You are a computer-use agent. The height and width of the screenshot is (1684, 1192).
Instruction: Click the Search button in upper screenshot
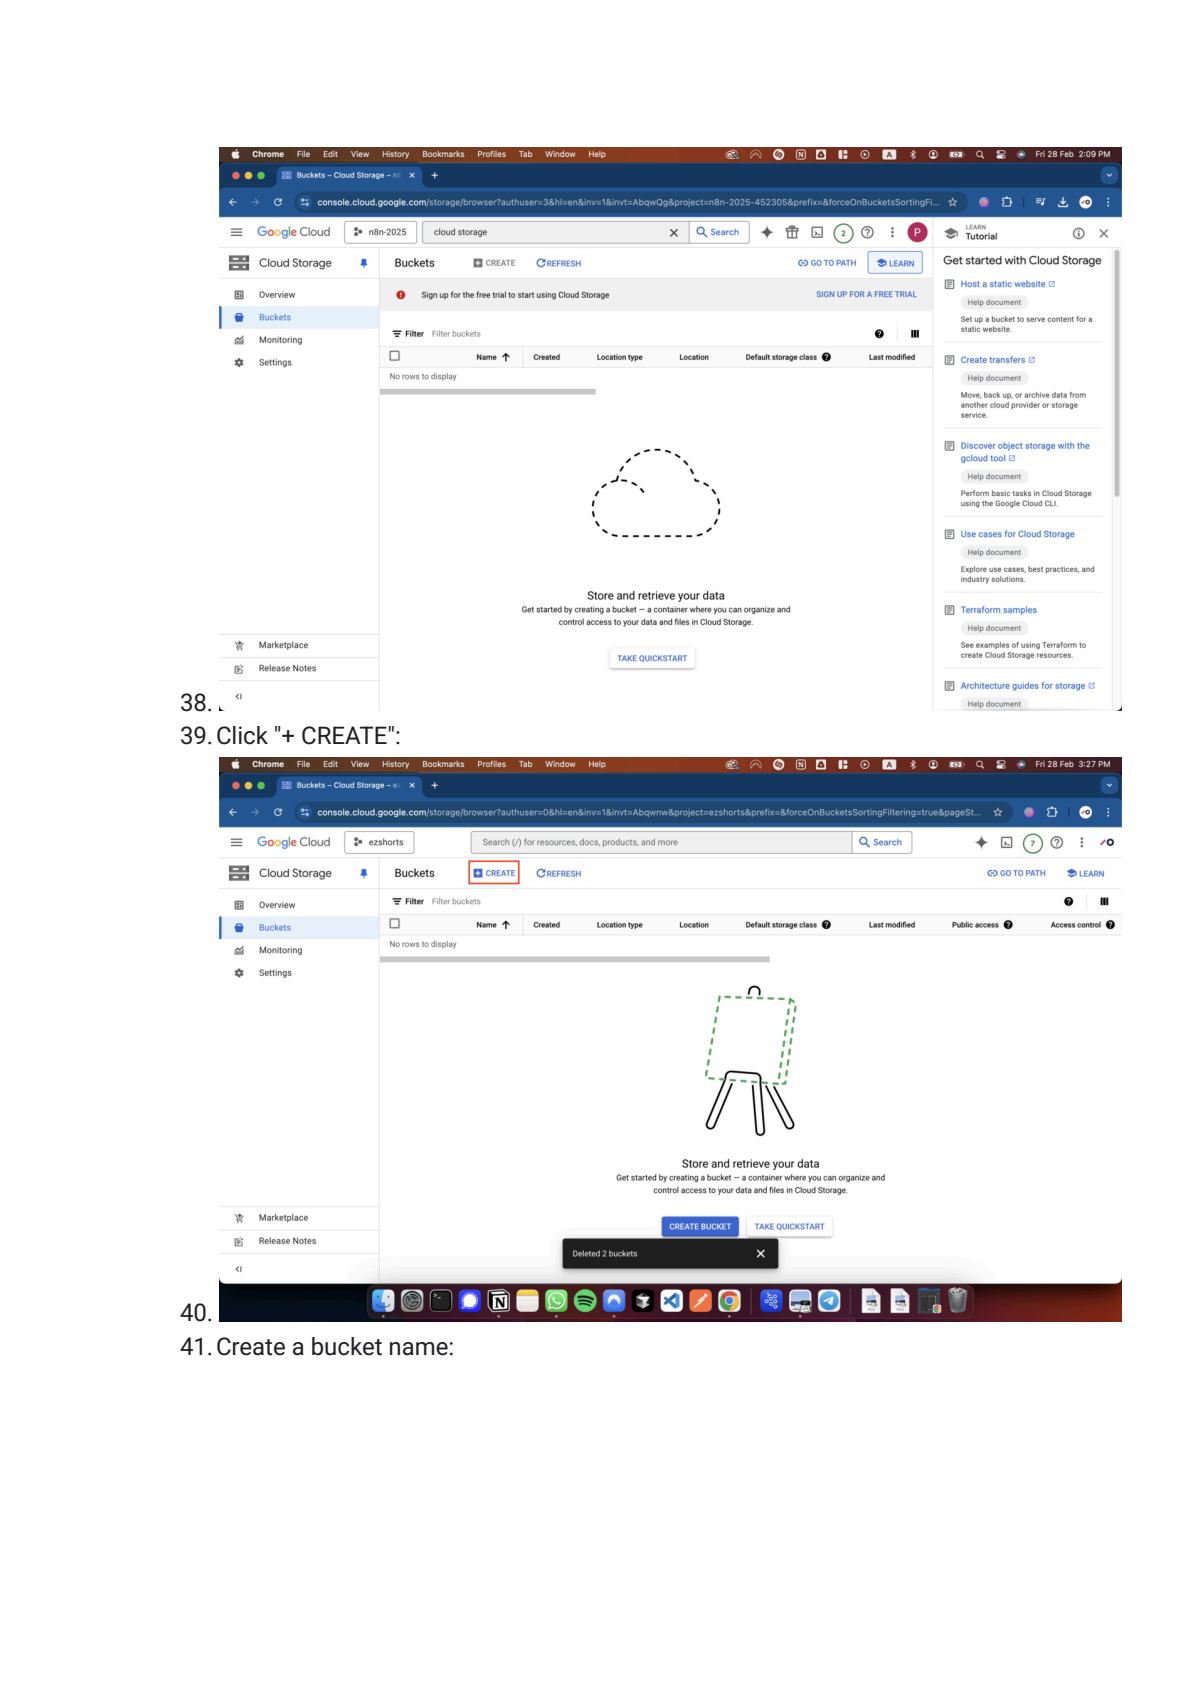coord(718,232)
